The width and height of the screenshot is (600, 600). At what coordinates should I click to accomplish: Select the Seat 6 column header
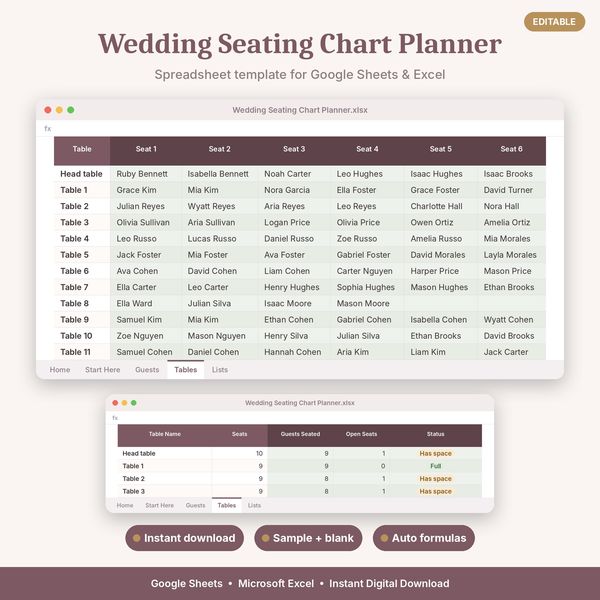coord(511,149)
